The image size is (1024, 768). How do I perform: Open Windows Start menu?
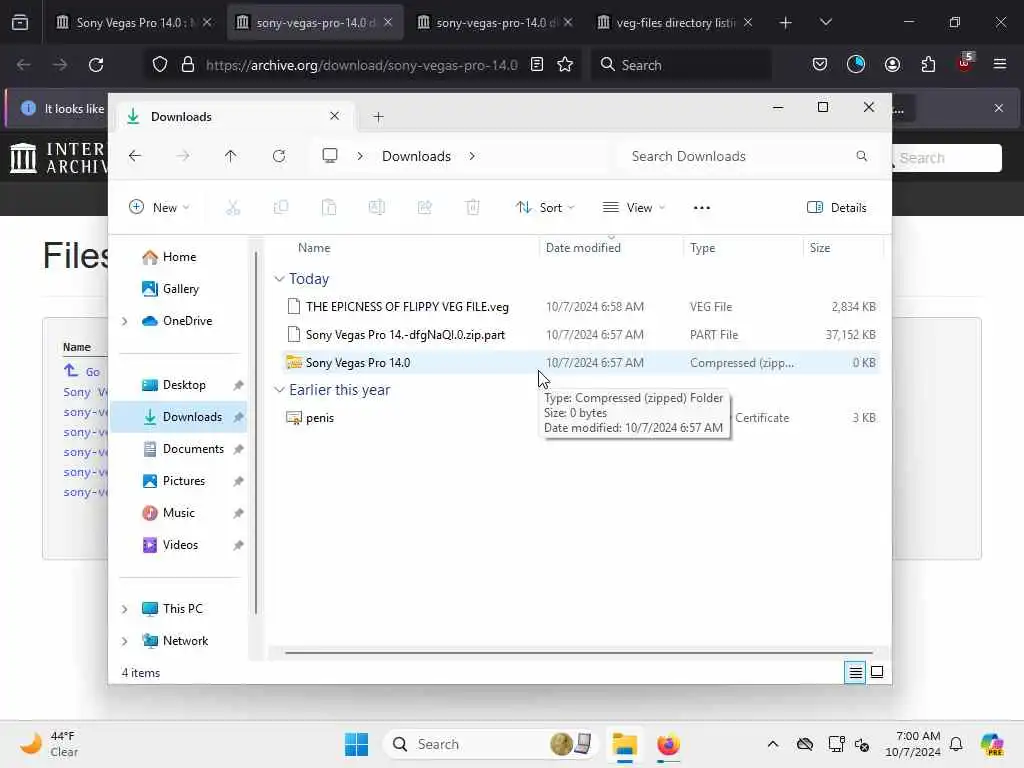[356, 744]
